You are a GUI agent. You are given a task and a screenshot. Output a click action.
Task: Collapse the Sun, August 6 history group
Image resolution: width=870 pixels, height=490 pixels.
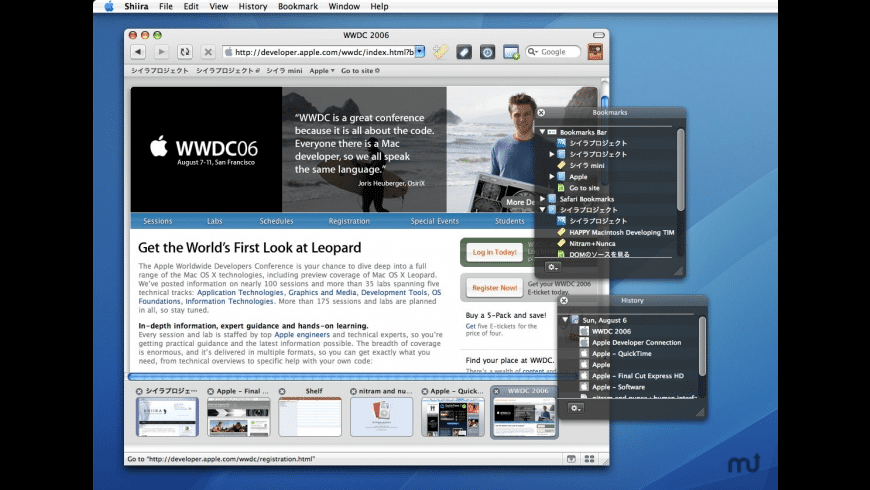click(x=565, y=320)
